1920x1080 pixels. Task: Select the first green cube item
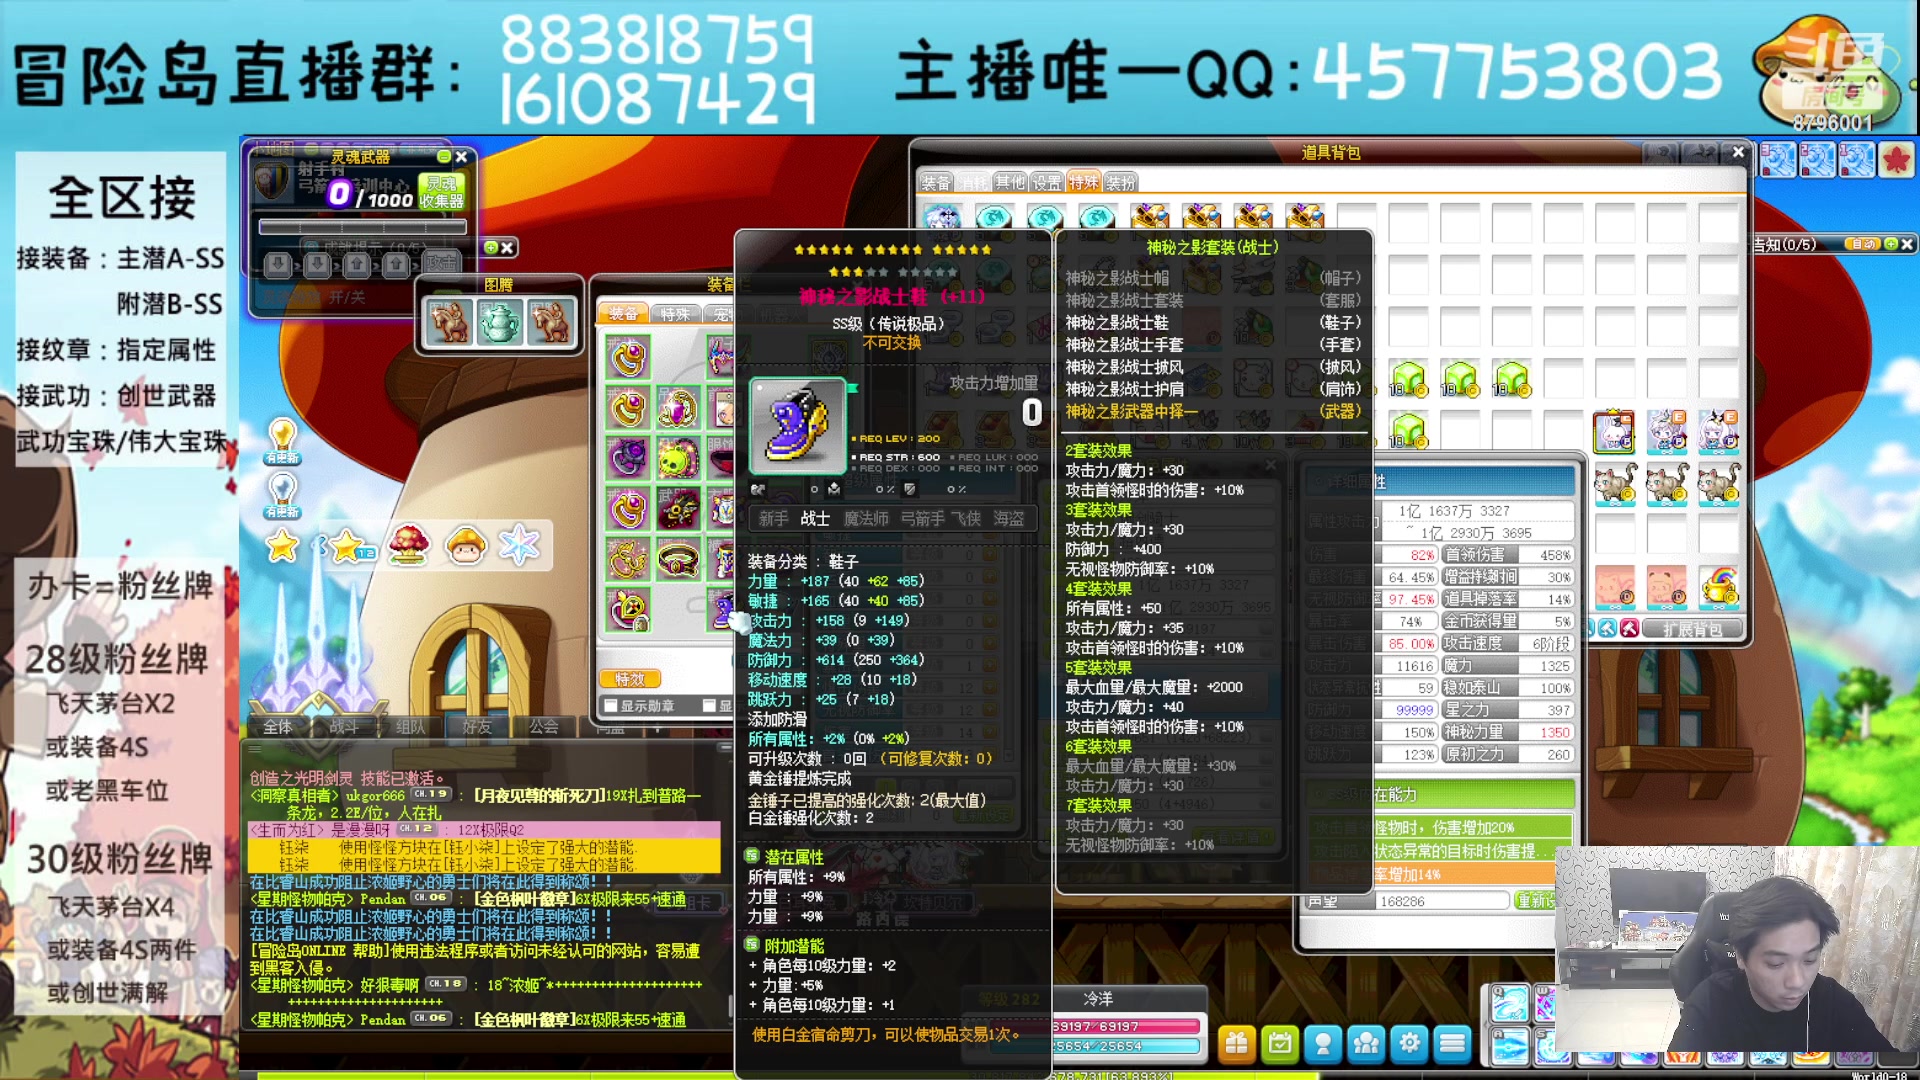point(1408,380)
